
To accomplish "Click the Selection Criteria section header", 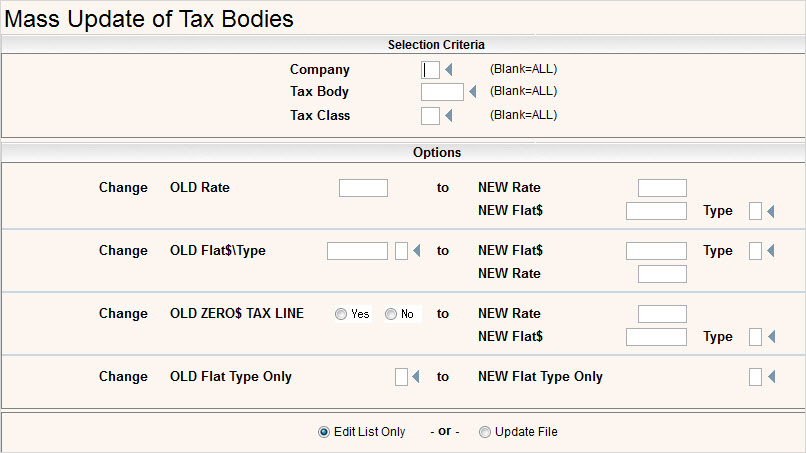I will 436,45.
